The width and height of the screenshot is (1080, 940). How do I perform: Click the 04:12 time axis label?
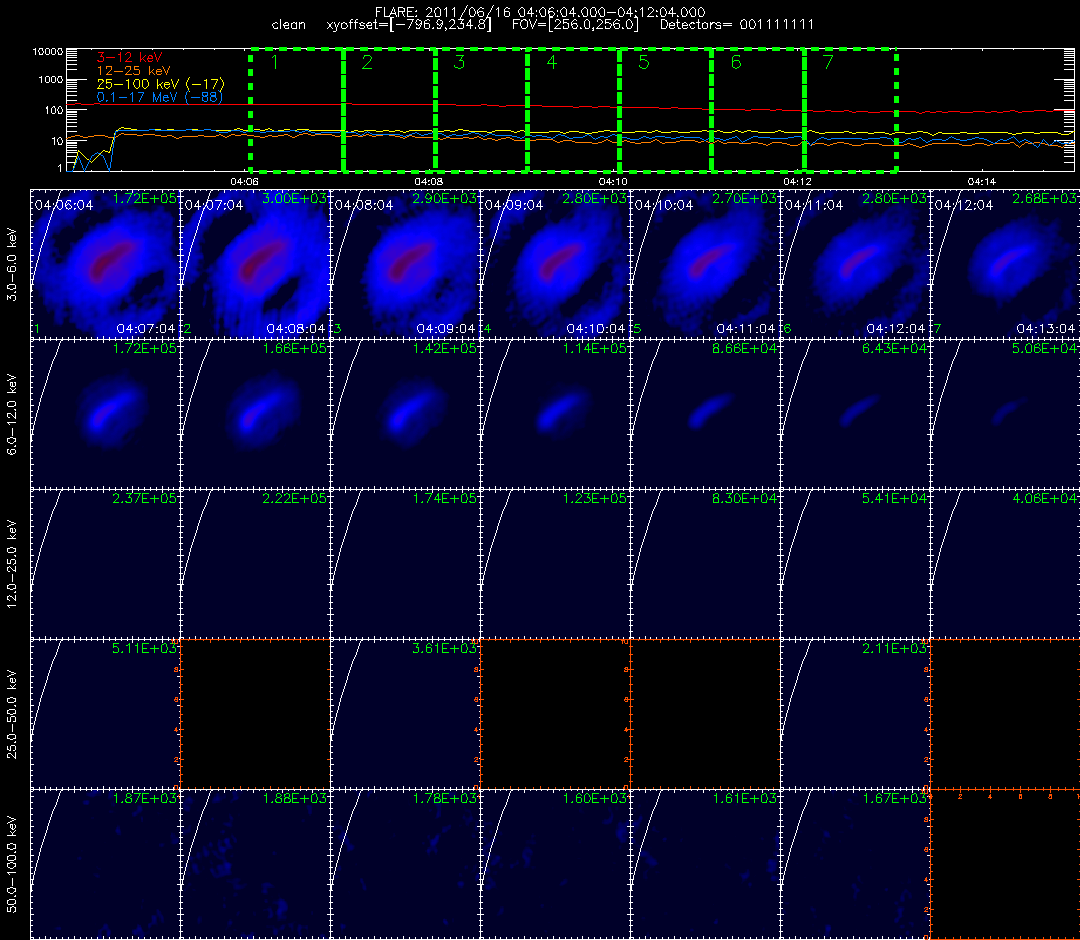[798, 182]
